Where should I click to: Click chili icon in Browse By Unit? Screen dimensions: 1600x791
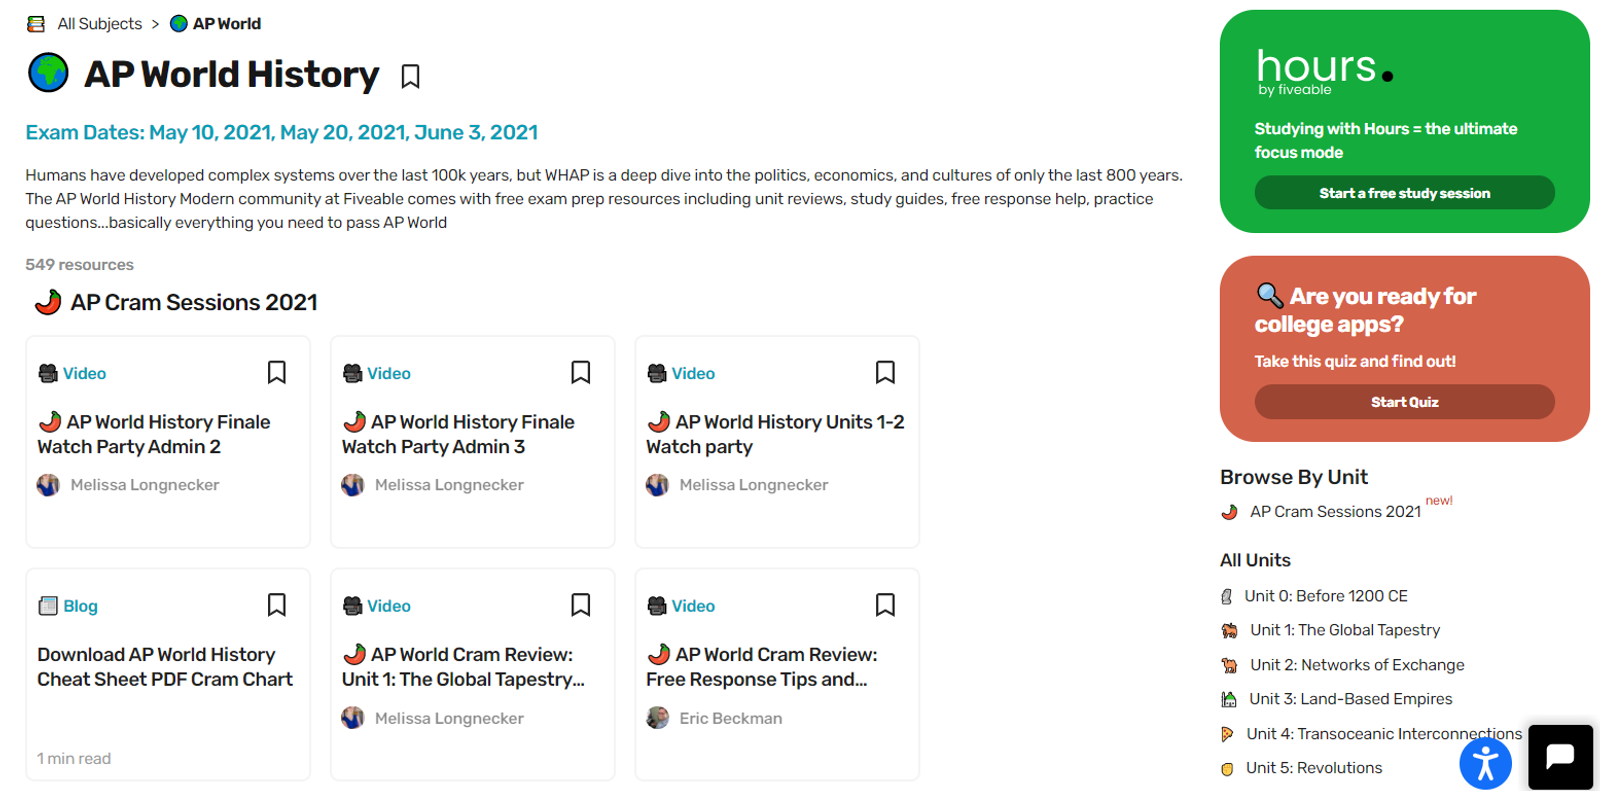click(1229, 512)
